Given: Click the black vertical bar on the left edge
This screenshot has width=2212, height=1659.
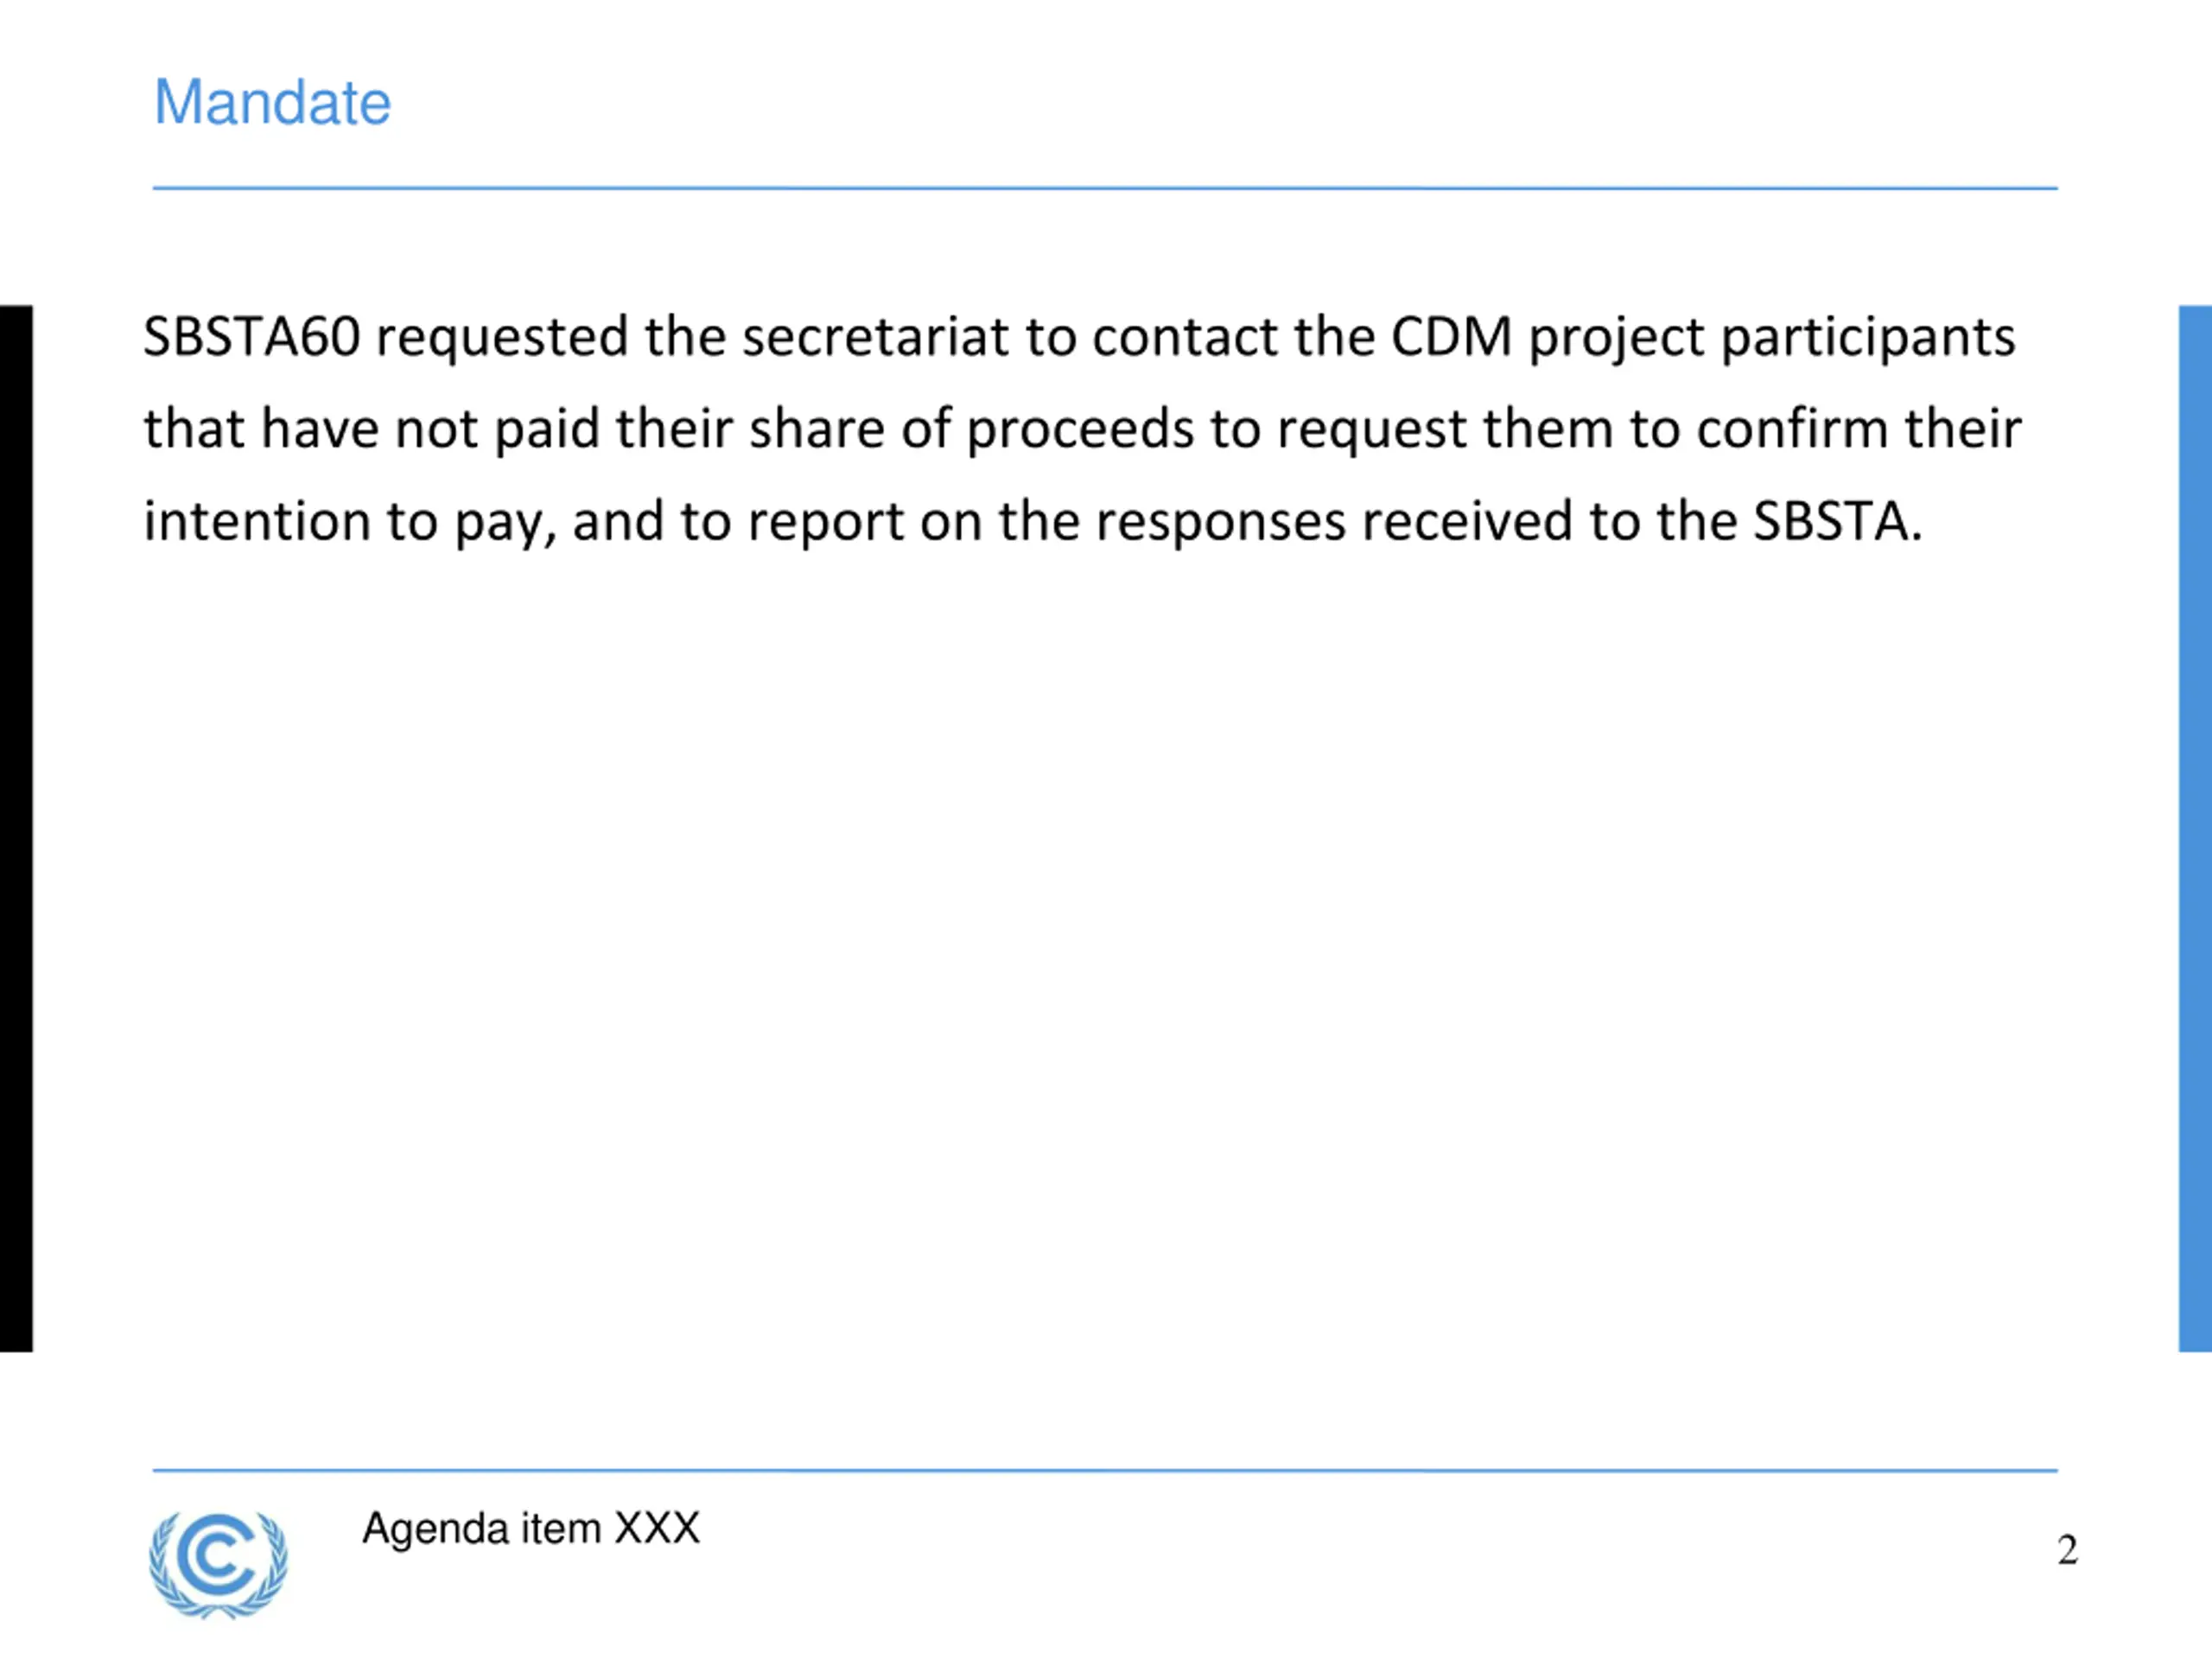Looking at the screenshot, I should pos(16,828).
